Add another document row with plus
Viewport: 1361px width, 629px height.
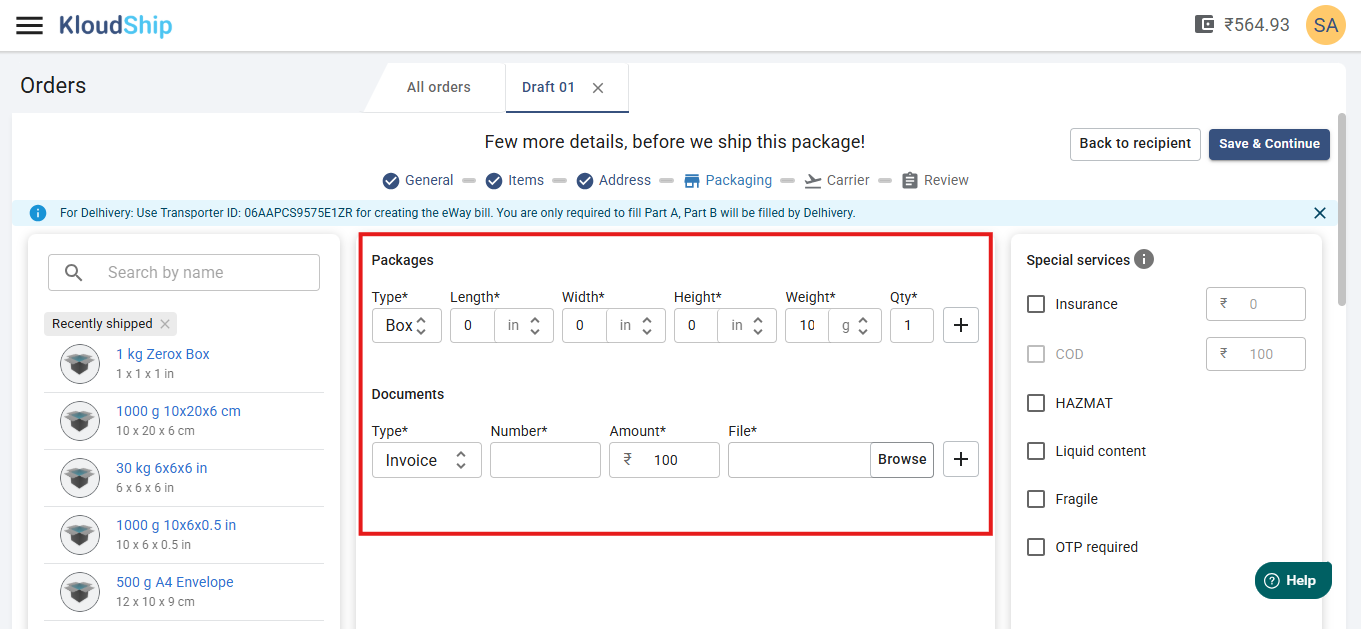961,460
